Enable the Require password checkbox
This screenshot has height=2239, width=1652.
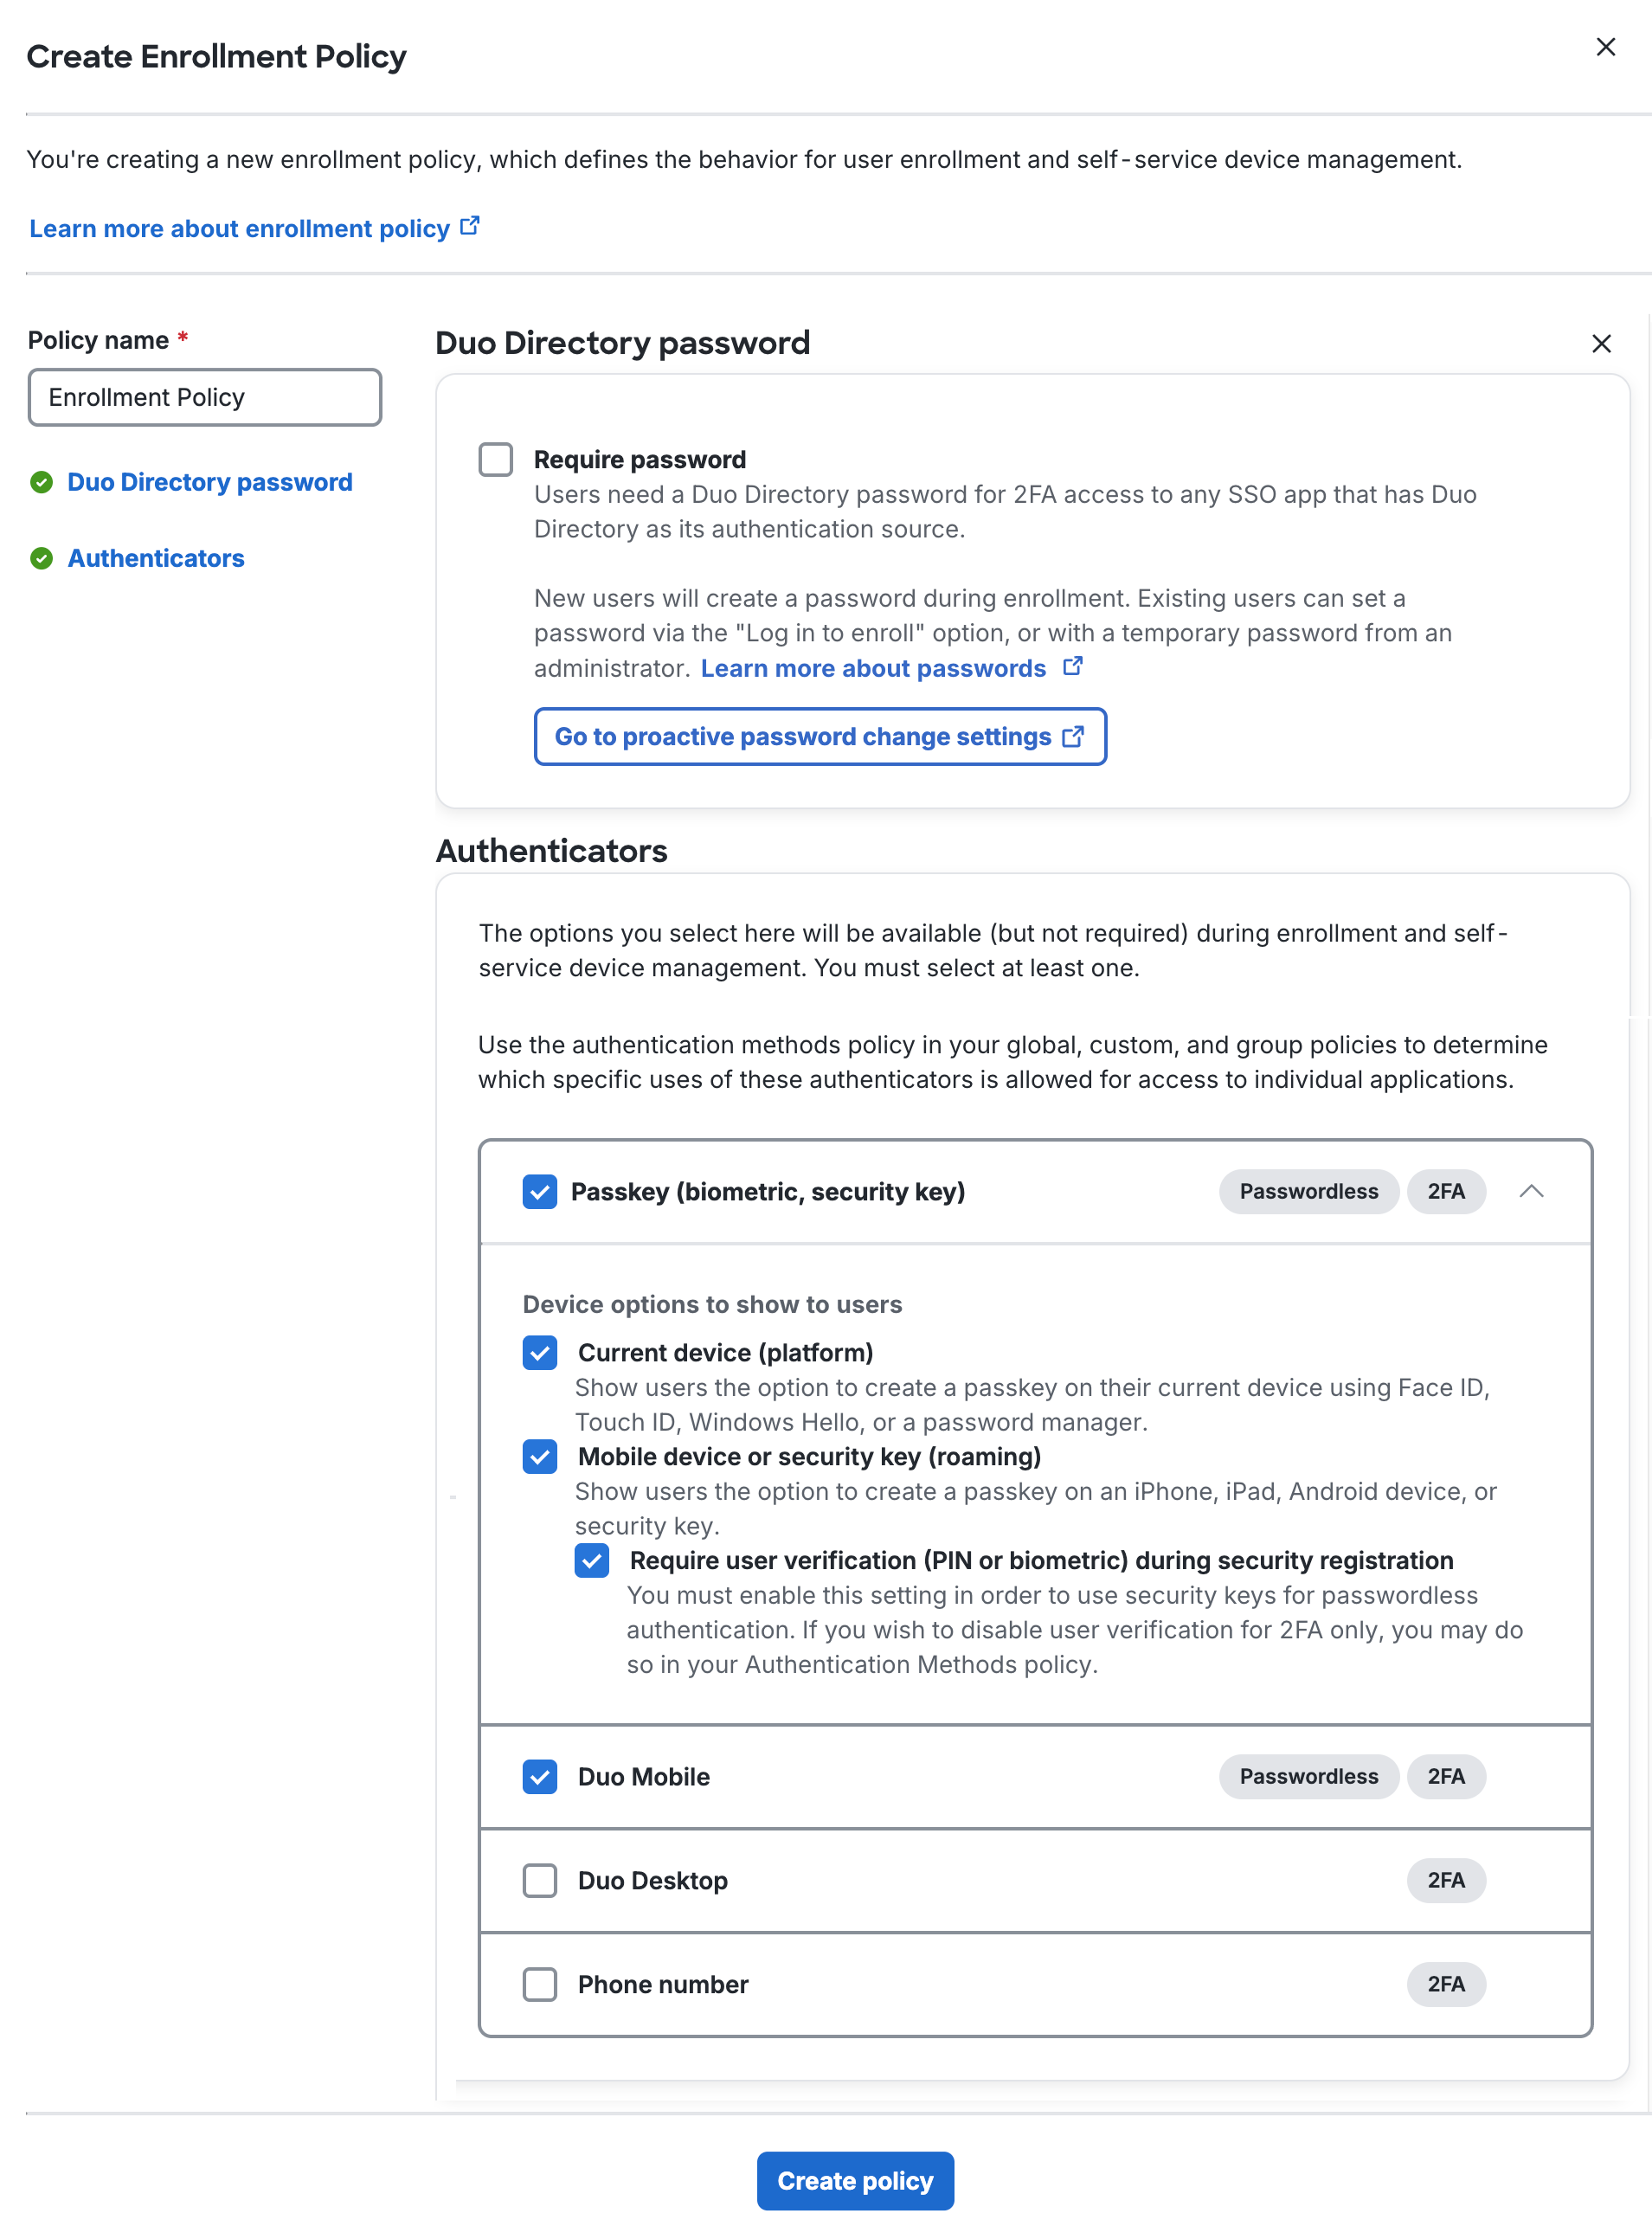(496, 459)
